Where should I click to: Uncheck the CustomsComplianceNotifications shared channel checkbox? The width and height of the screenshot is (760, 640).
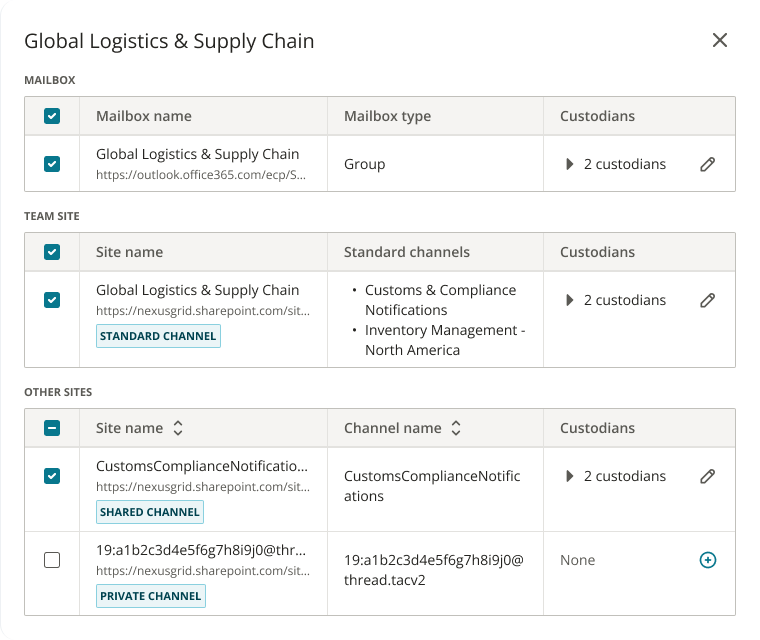(x=52, y=476)
